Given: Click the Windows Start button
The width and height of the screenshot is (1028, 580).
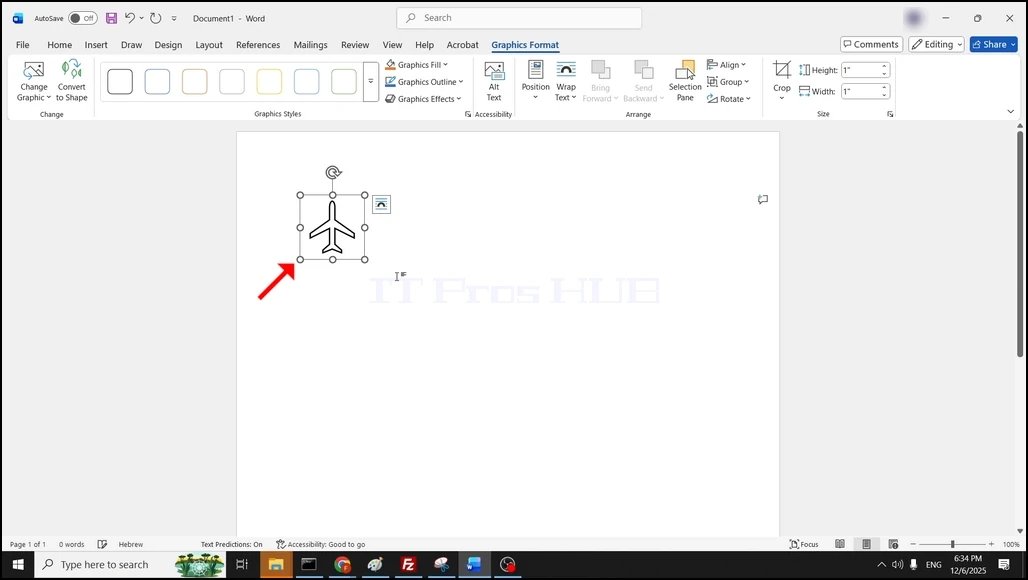Looking at the screenshot, I should (x=18, y=564).
